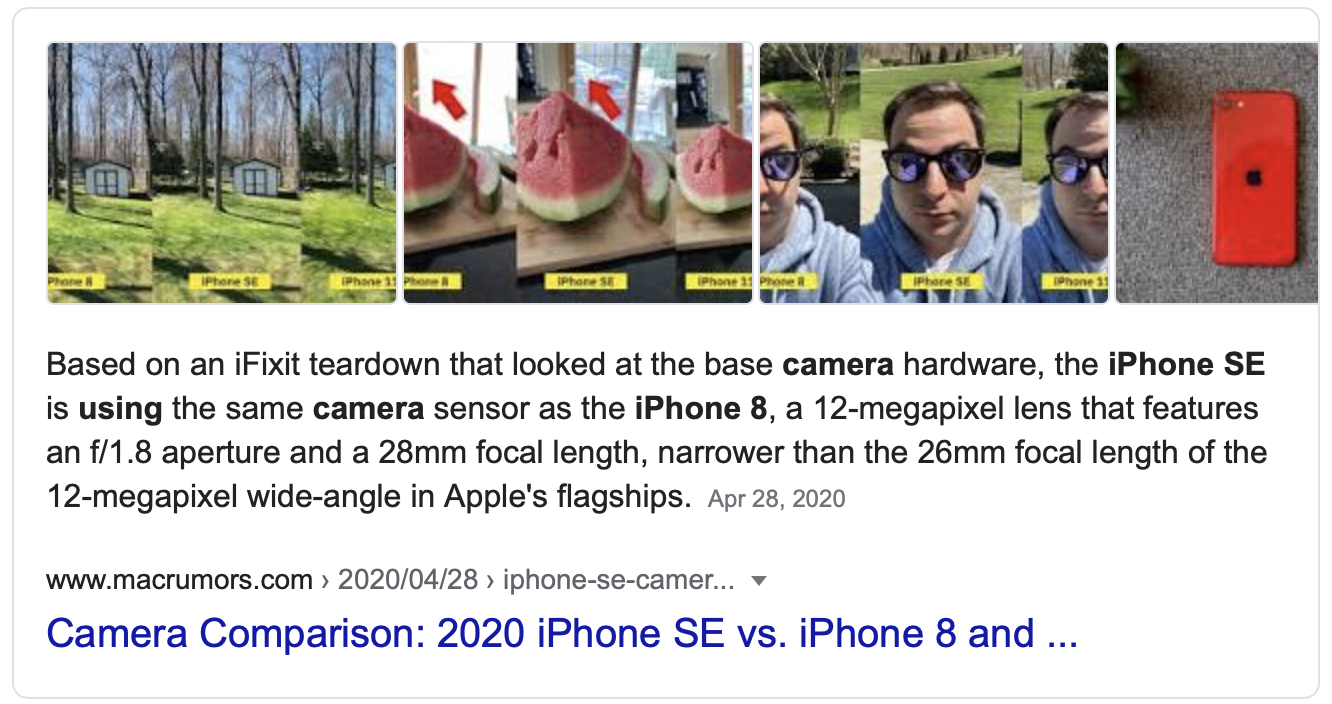Click the bold word using in snippet

pos(121,408)
